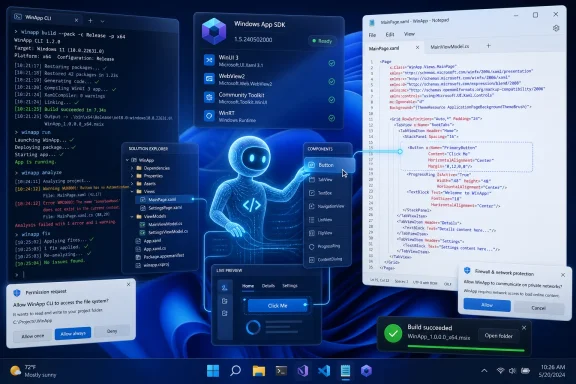Click Allow in Firewall dialog
This screenshot has height=384, width=576.
(487, 305)
